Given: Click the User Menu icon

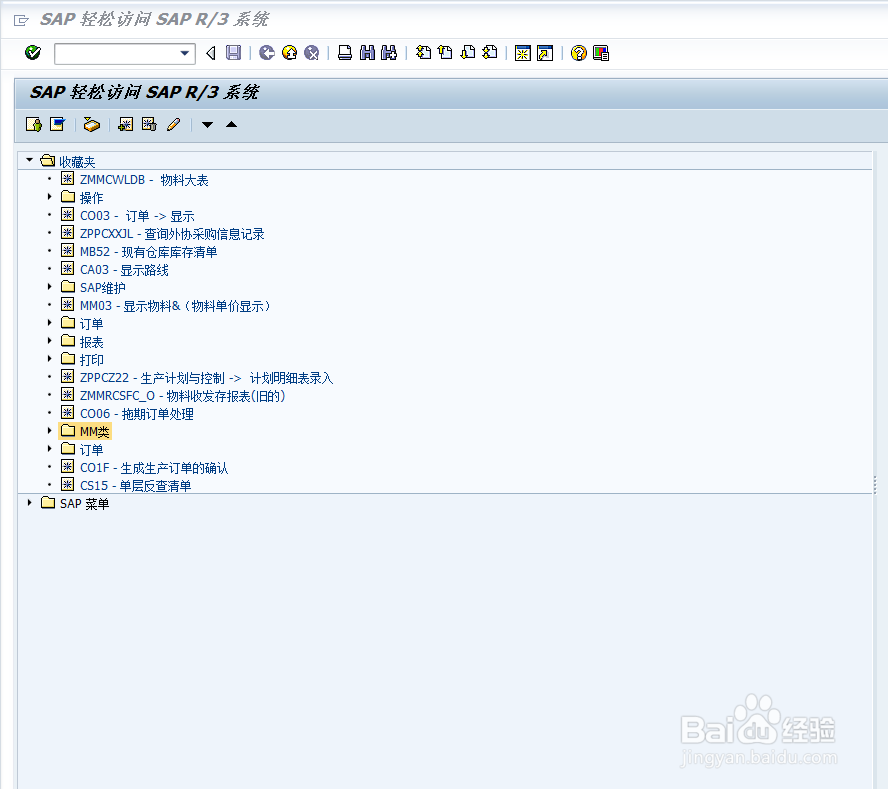Looking at the screenshot, I should (33, 125).
